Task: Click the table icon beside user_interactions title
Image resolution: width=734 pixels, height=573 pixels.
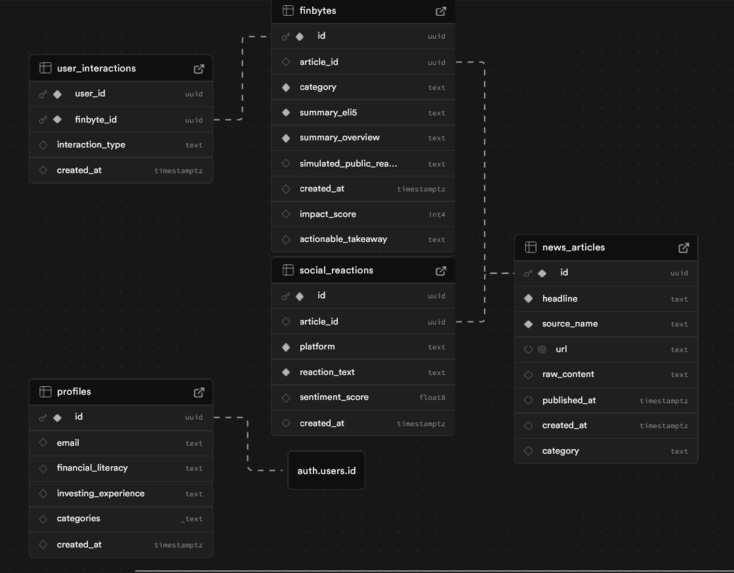Action: [45, 68]
